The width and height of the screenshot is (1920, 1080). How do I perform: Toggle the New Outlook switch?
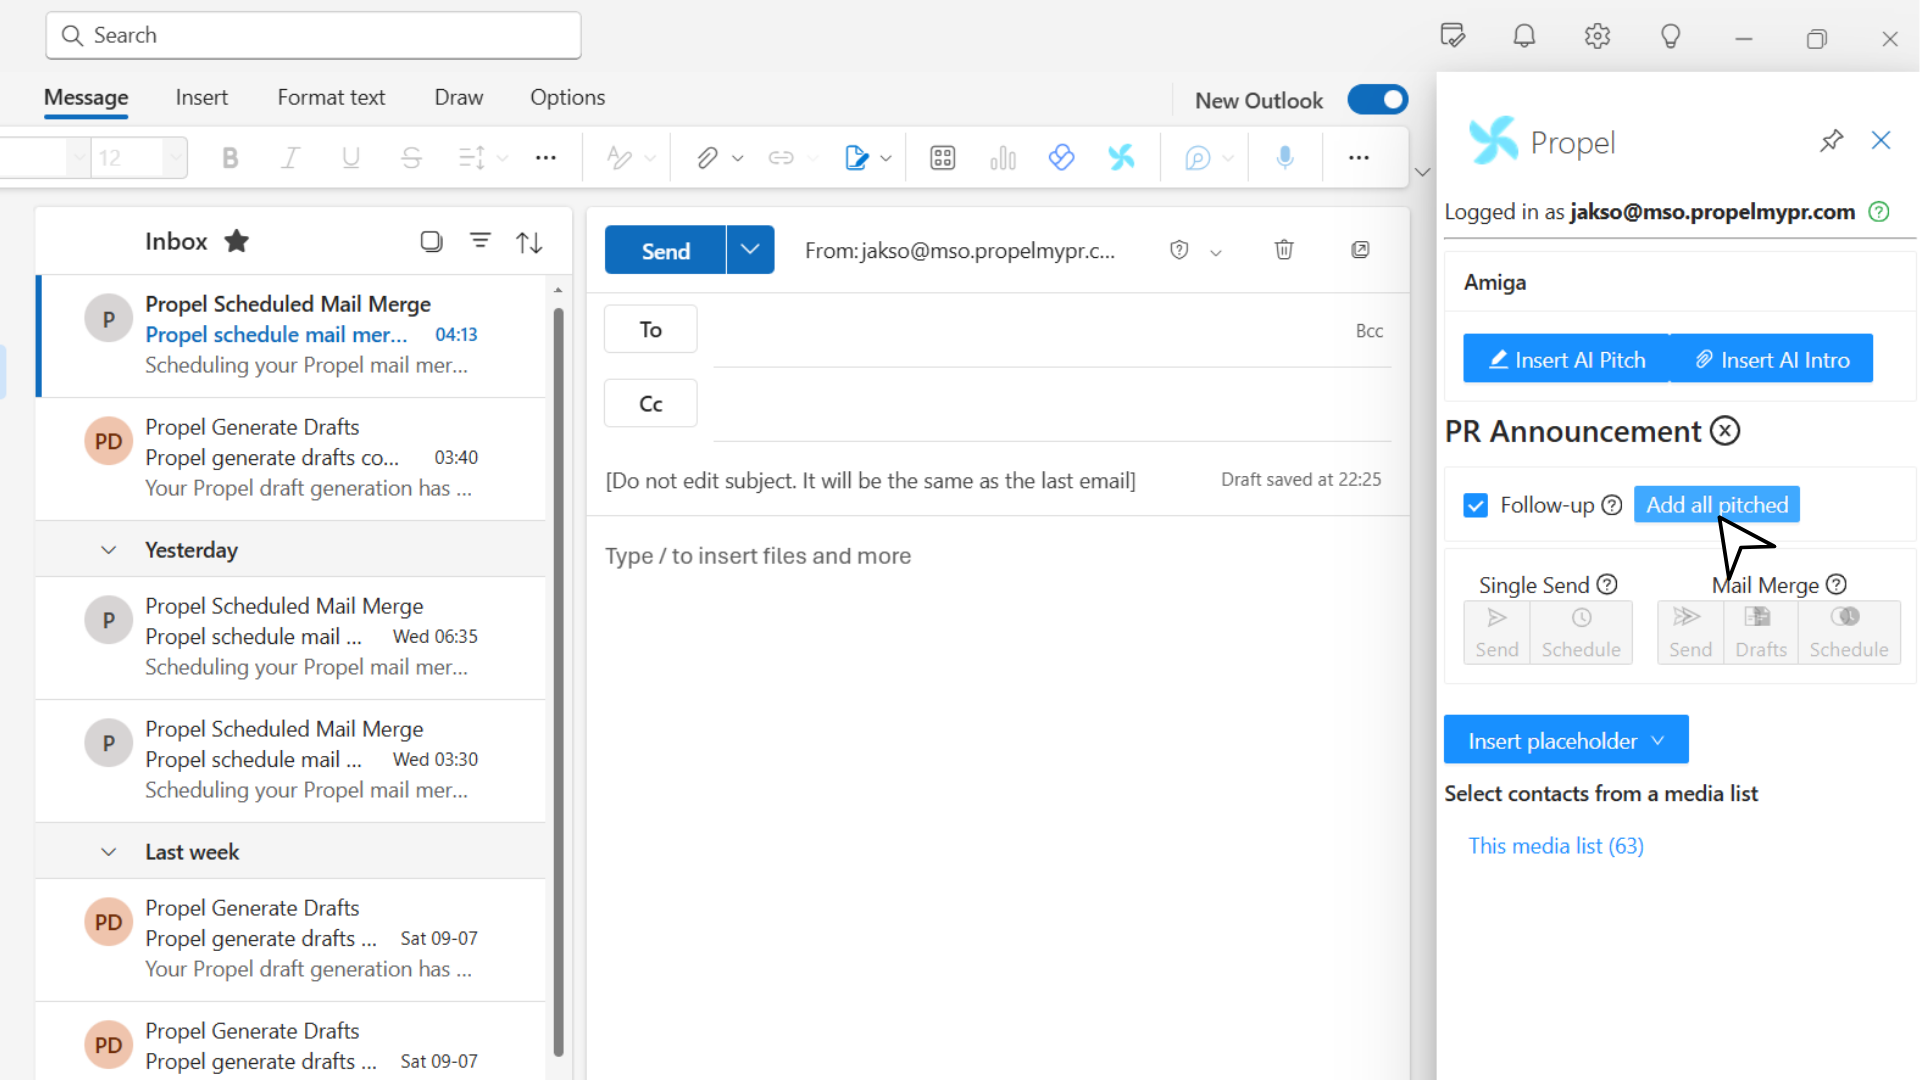pyautogui.click(x=1377, y=100)
